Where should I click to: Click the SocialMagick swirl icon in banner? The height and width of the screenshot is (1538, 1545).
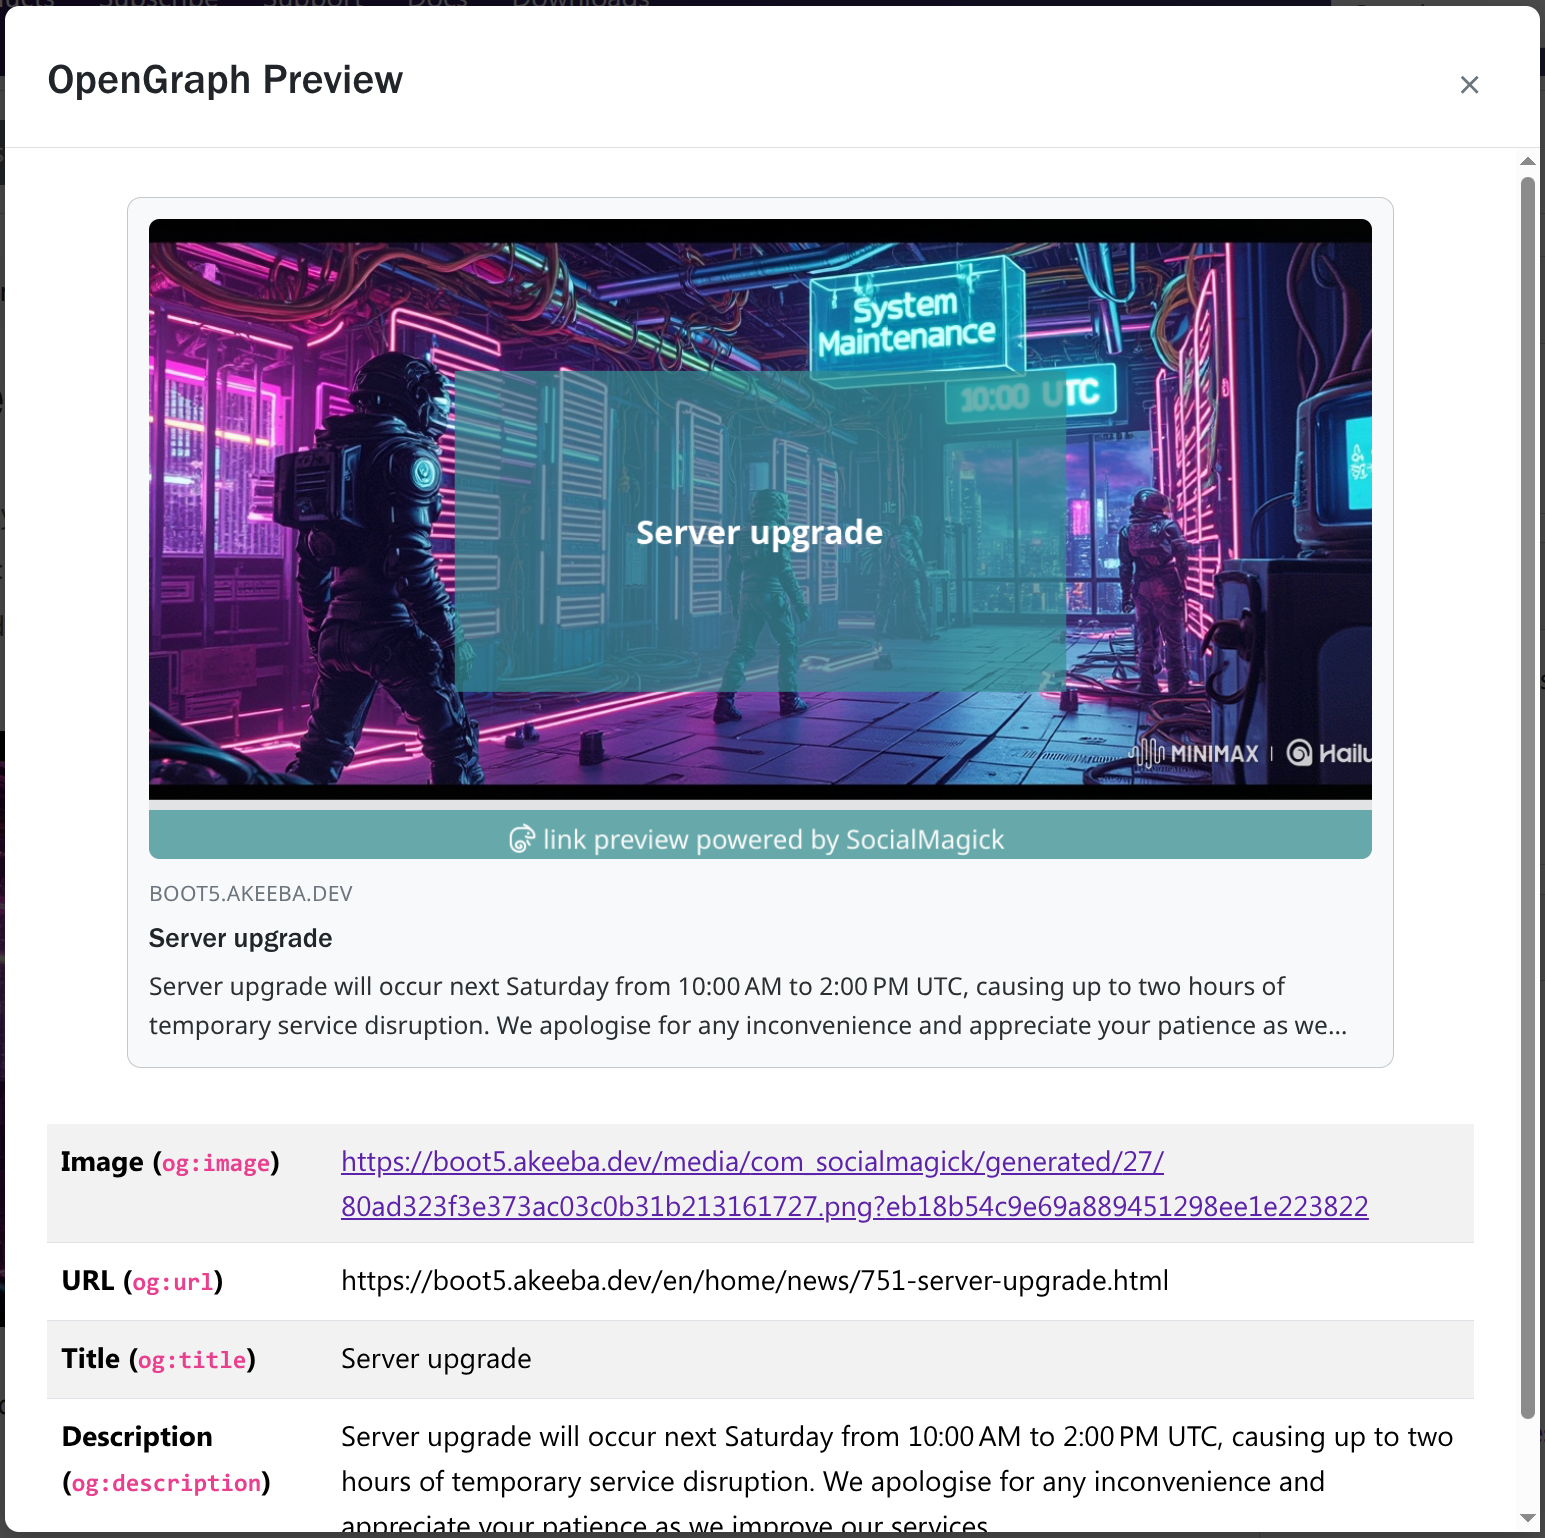521,839
